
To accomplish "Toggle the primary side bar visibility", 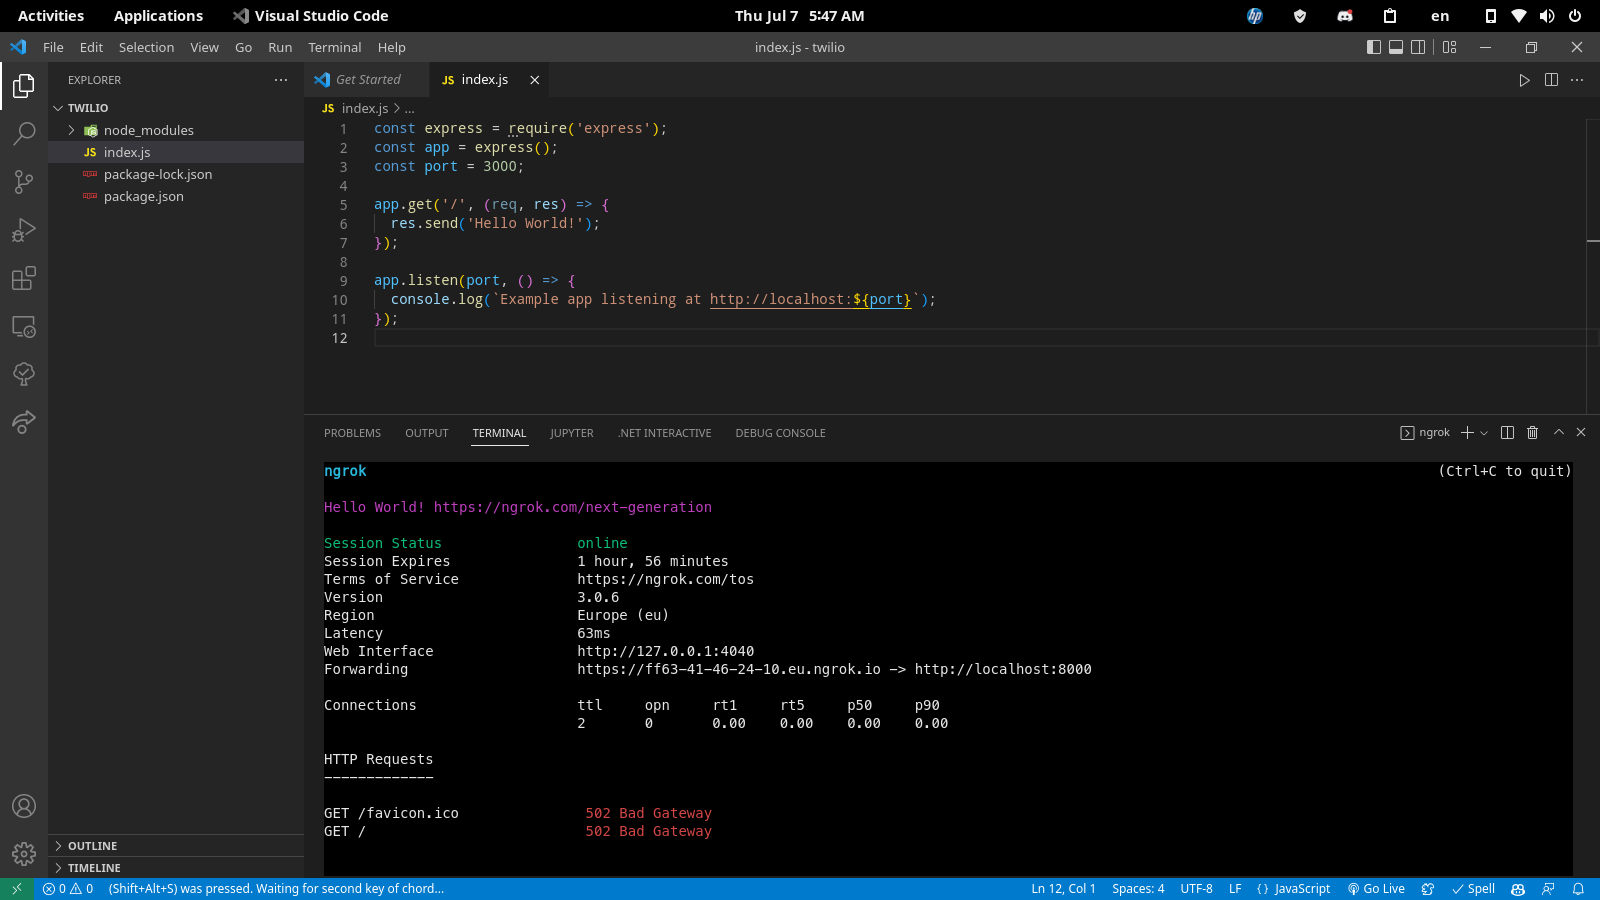I will pyautogui.click(x=1374, y=47).
